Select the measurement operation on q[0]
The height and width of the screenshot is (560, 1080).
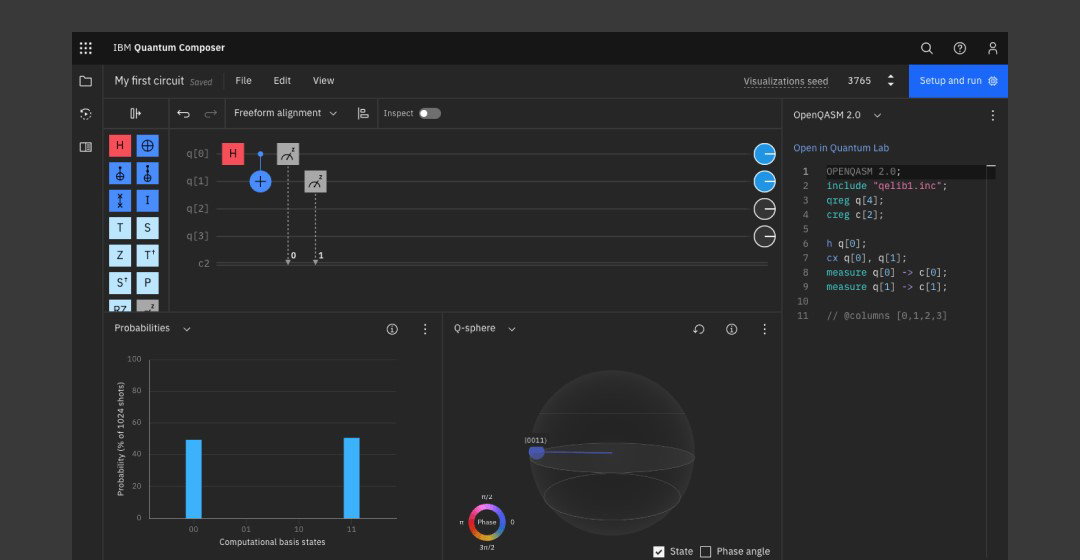[288, 154]
